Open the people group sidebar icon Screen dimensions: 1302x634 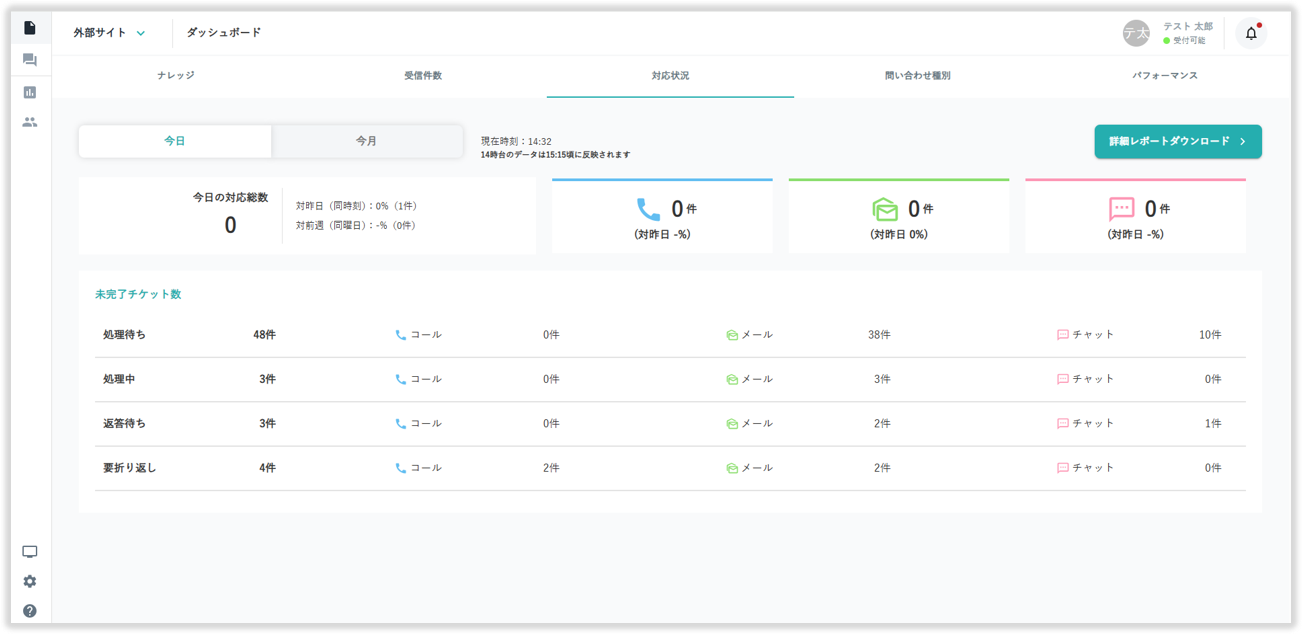pyautogui.click(x=29, y=122)
